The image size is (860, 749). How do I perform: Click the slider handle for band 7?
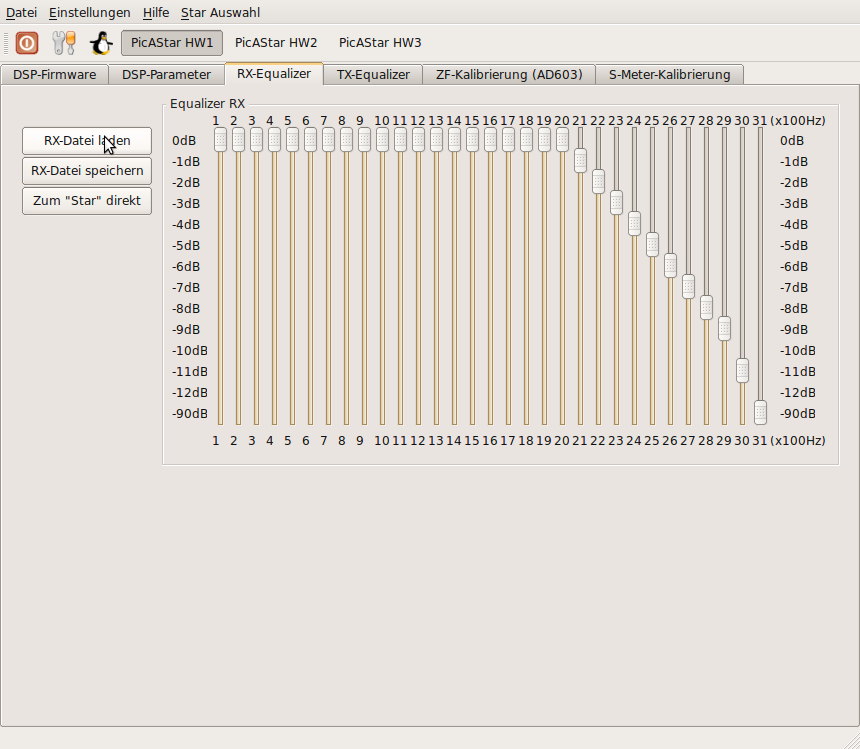coord(328,140)
